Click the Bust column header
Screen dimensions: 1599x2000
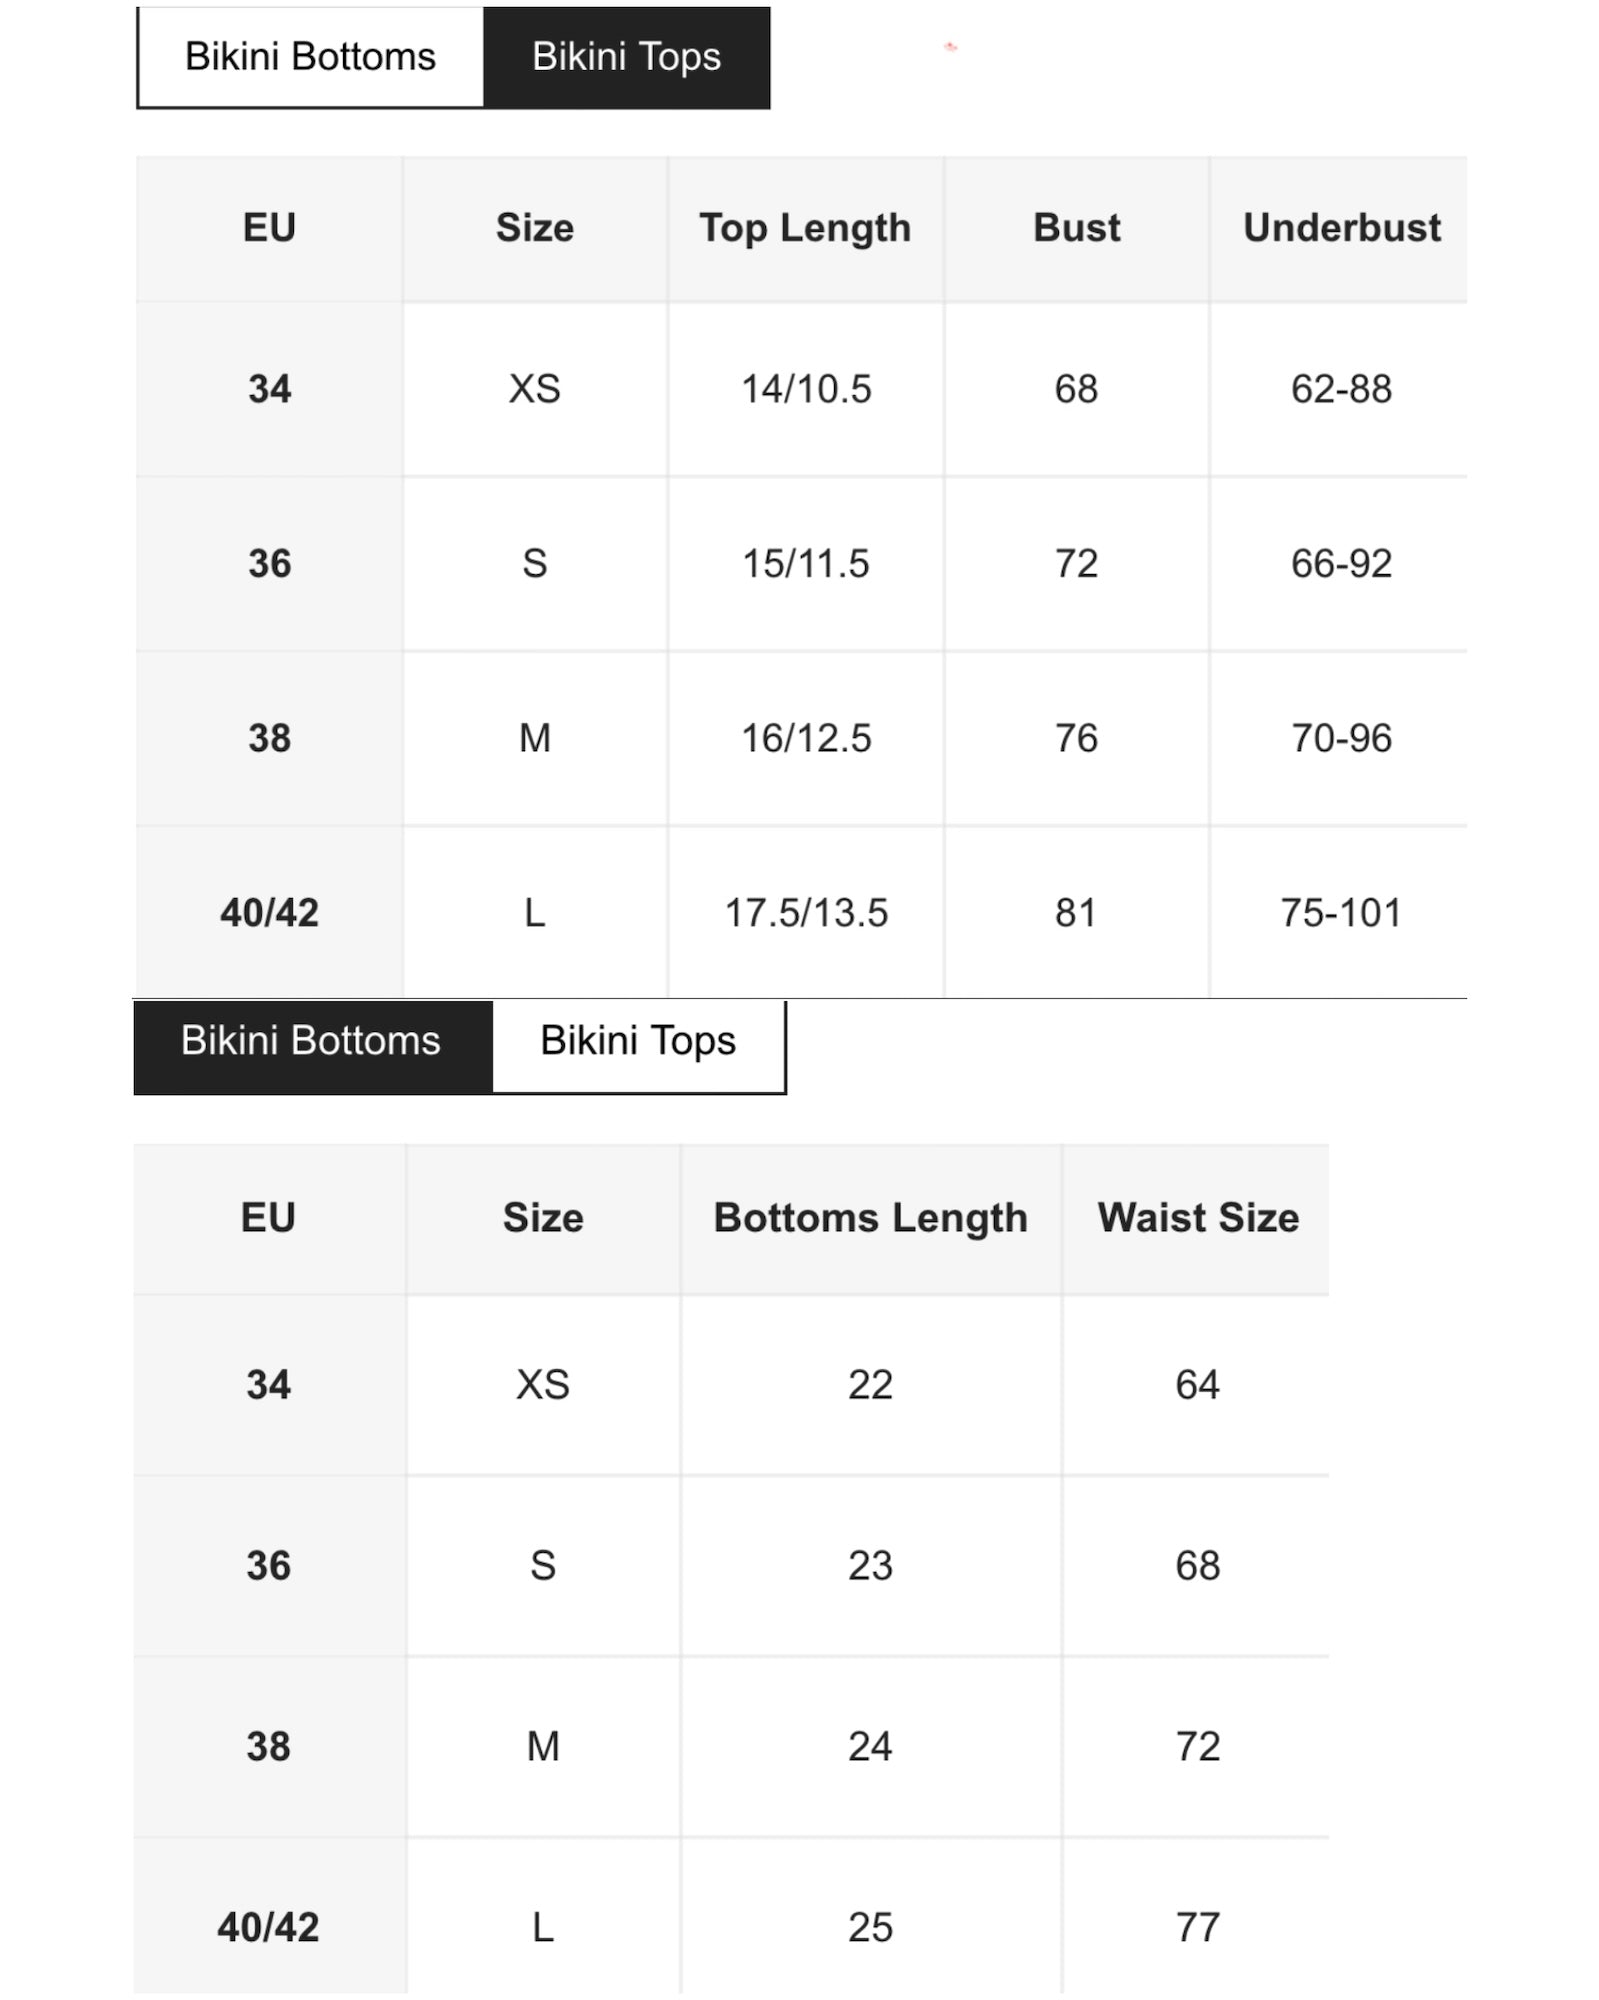(1076, 228)
